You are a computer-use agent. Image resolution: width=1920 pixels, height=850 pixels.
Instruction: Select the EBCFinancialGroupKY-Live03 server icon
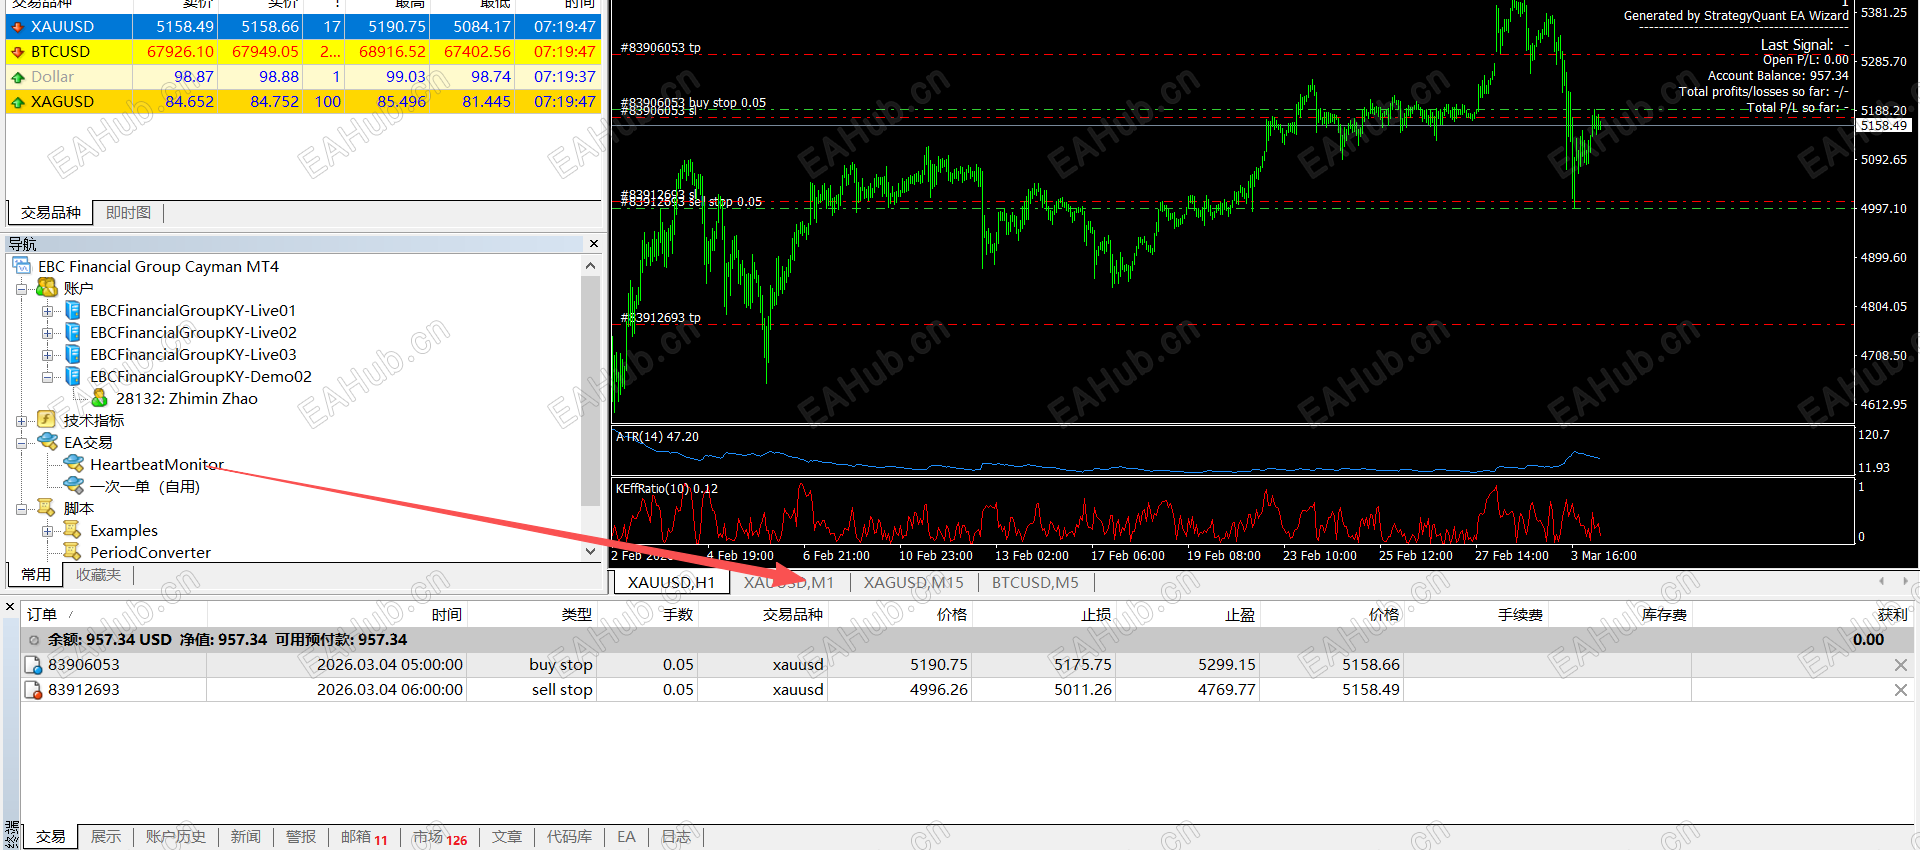click(x=73, y=354)
